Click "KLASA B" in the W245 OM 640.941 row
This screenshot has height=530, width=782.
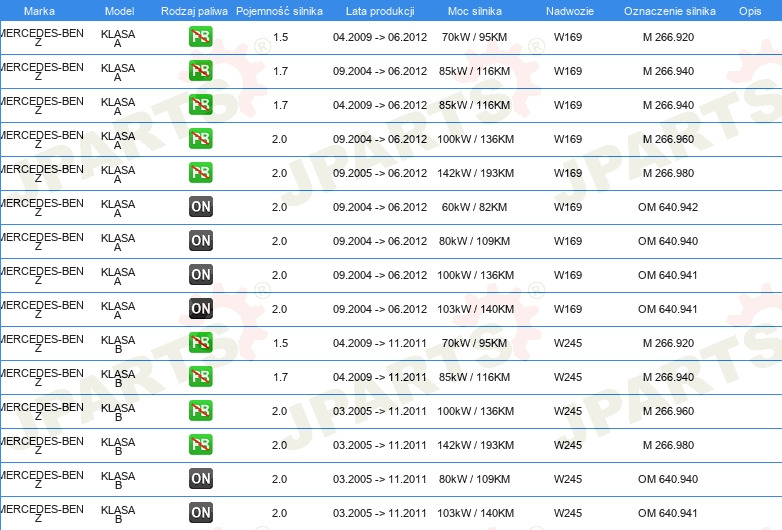click(x=118, y=514)
